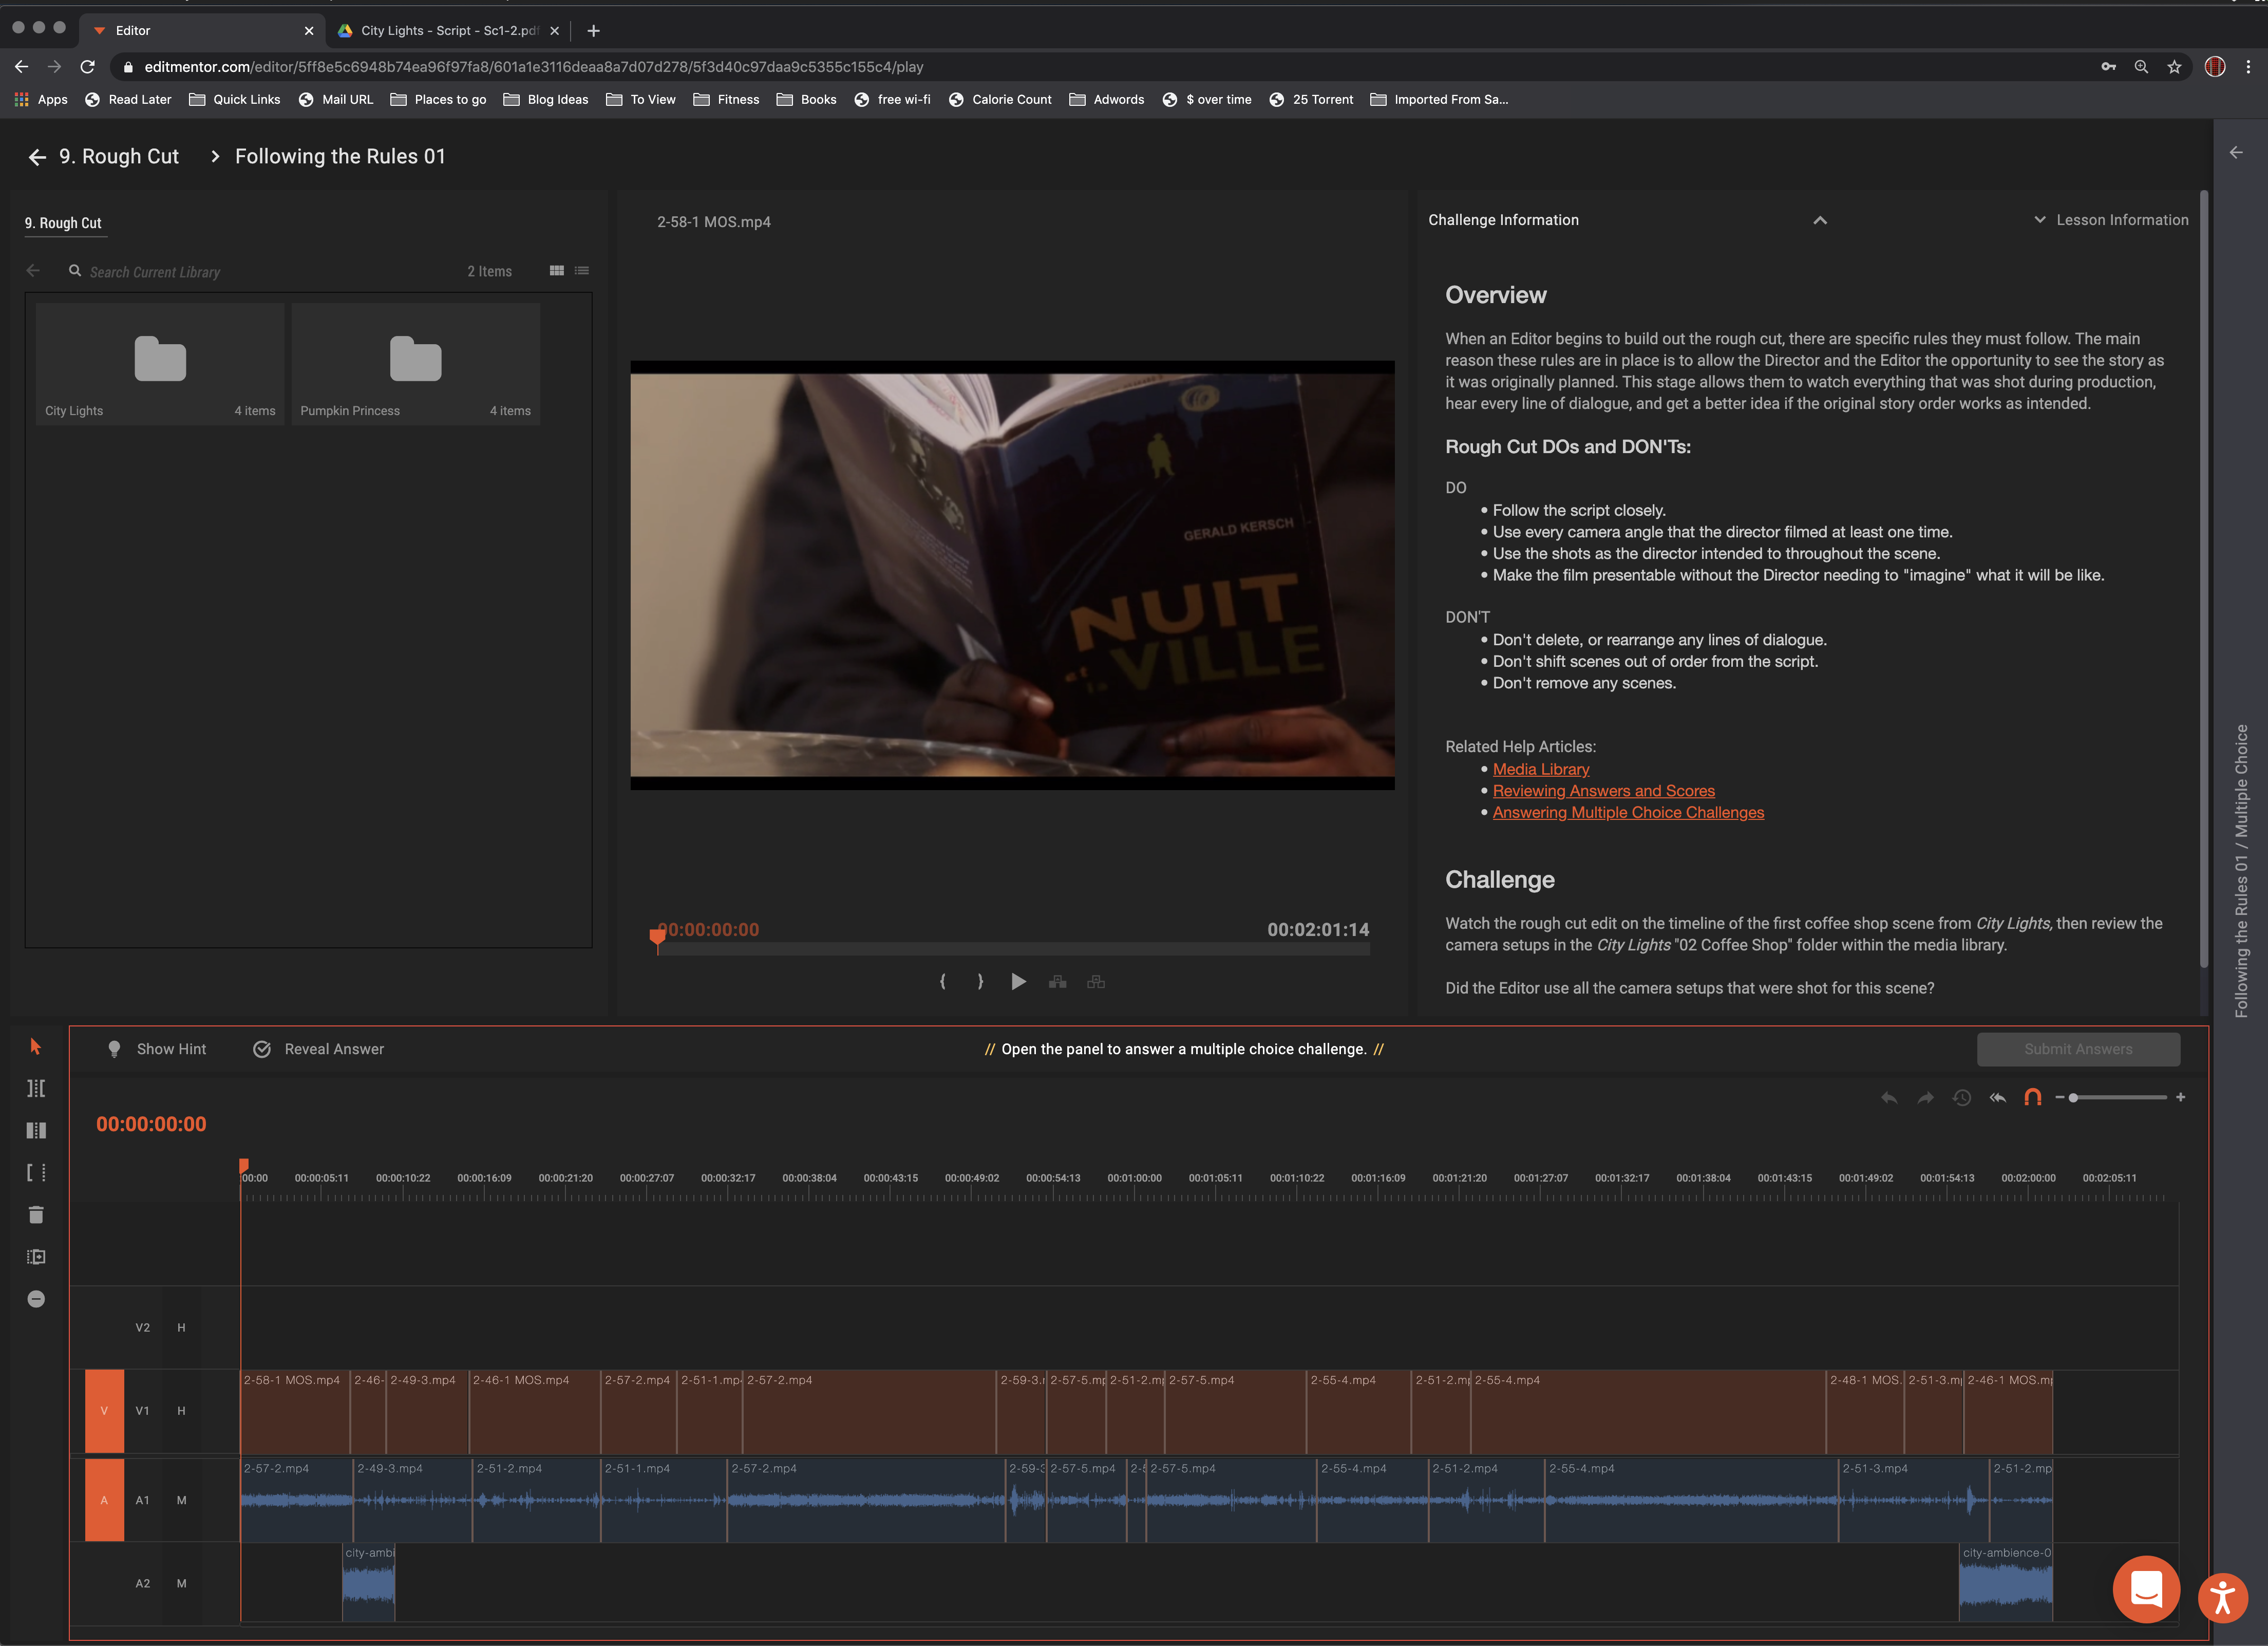2268x1646 pixels.
Task: Reload the browser page
Action: pos(87,66)
